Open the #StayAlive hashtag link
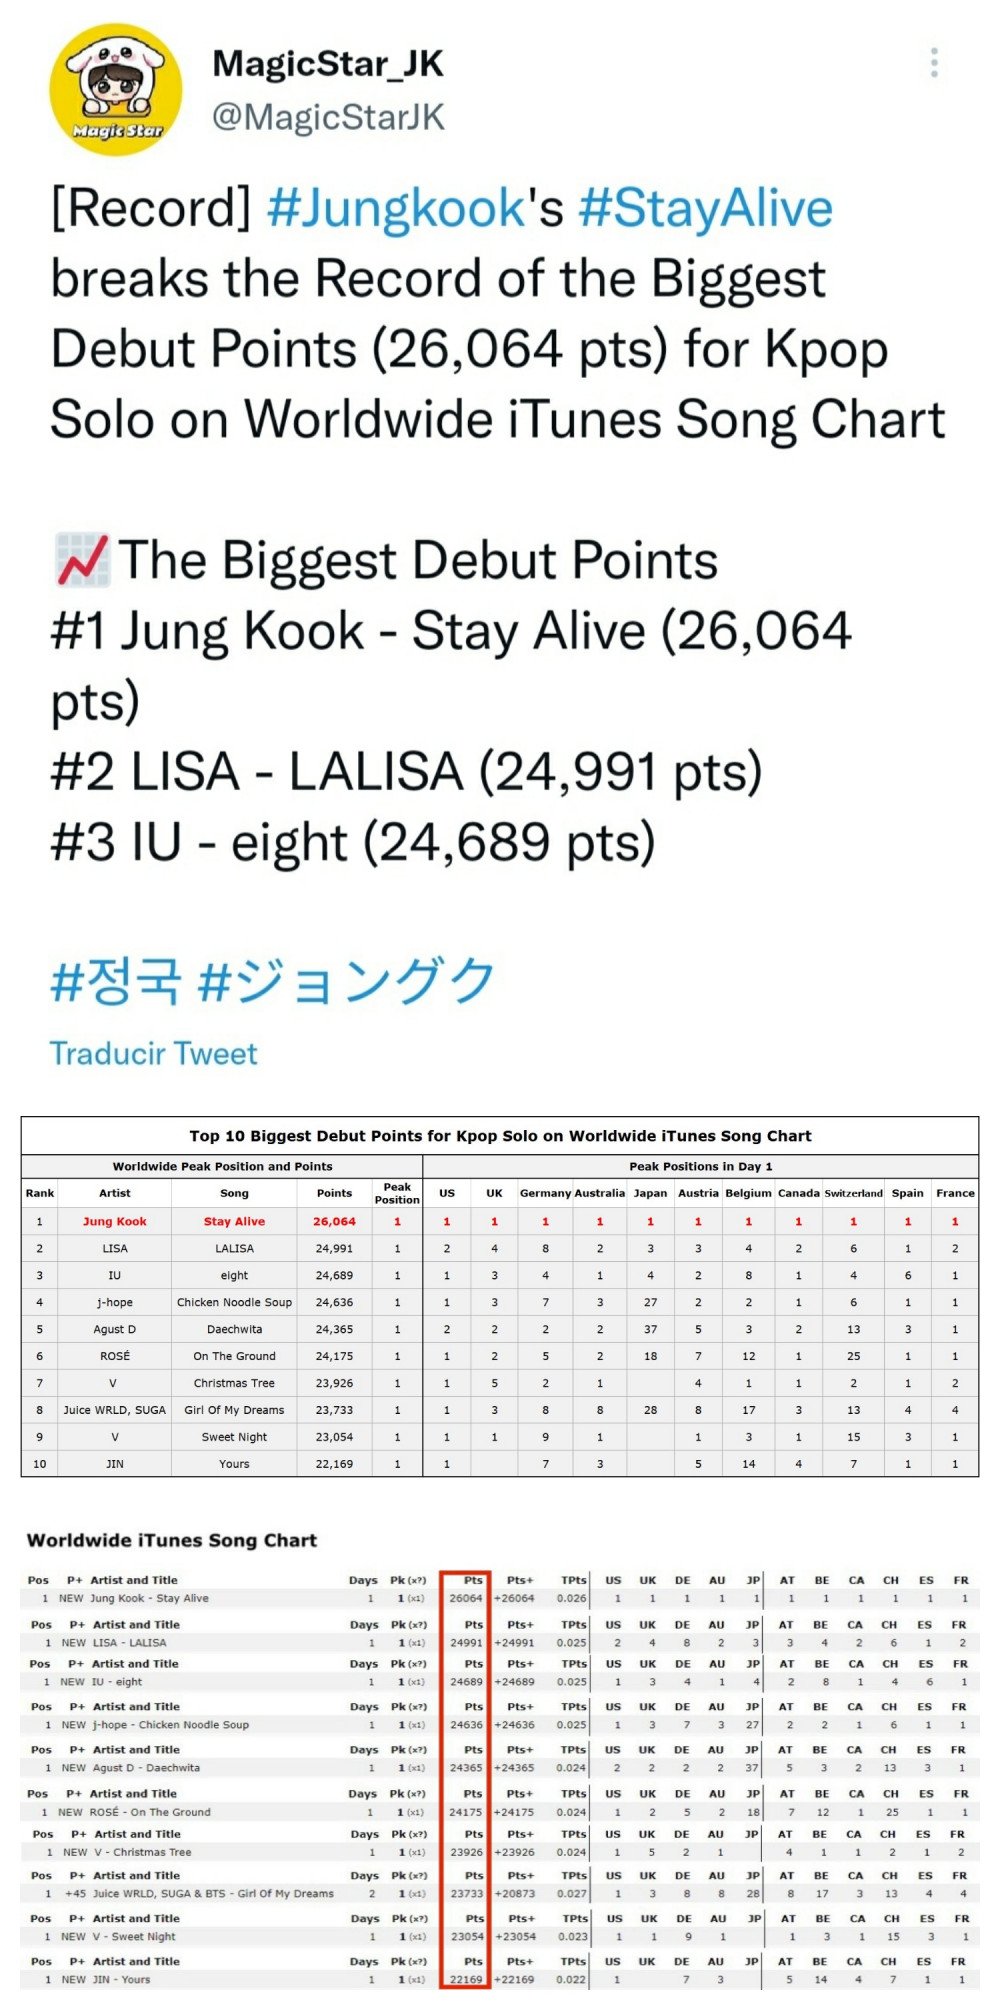The image size is (1000, 2010). coord(705,208)
